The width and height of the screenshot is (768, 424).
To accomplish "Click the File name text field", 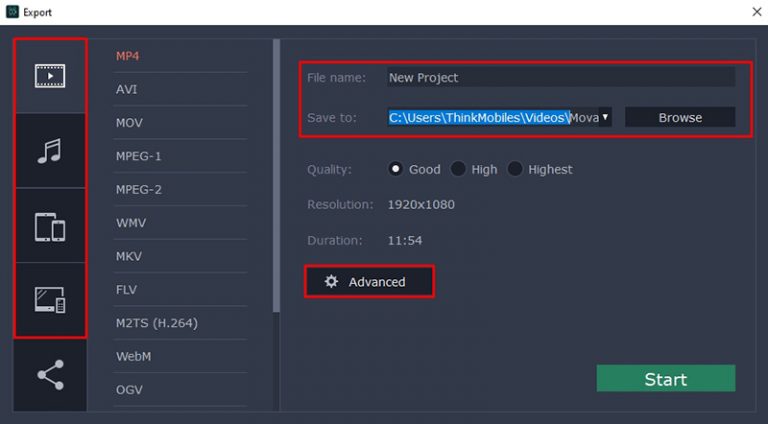I will (560, 77).
